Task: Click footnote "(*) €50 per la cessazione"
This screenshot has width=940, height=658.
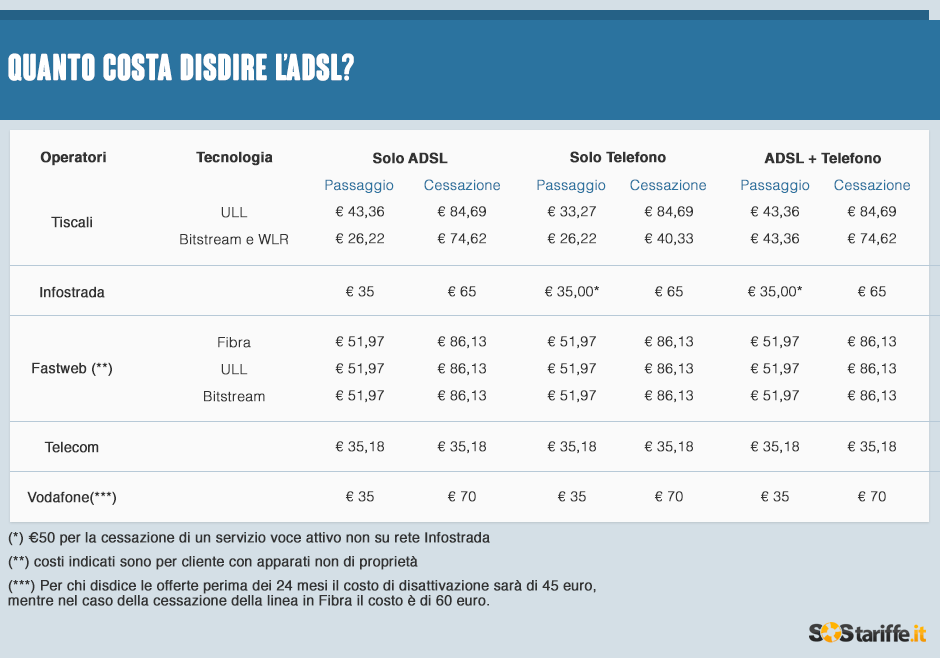Action: [249, 538]
